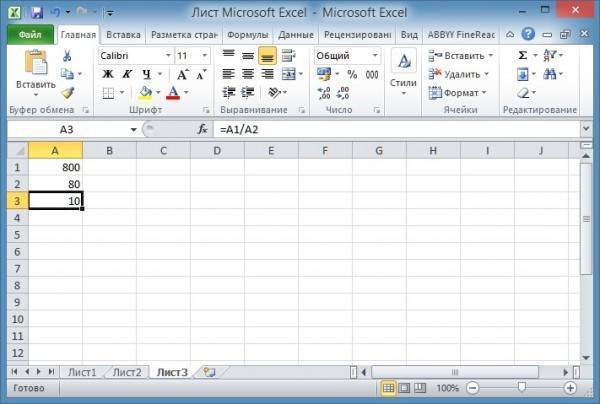The image size is (600, 404).
Task: Click the zoom slider in status bar
Action: (x=519, y=388)
